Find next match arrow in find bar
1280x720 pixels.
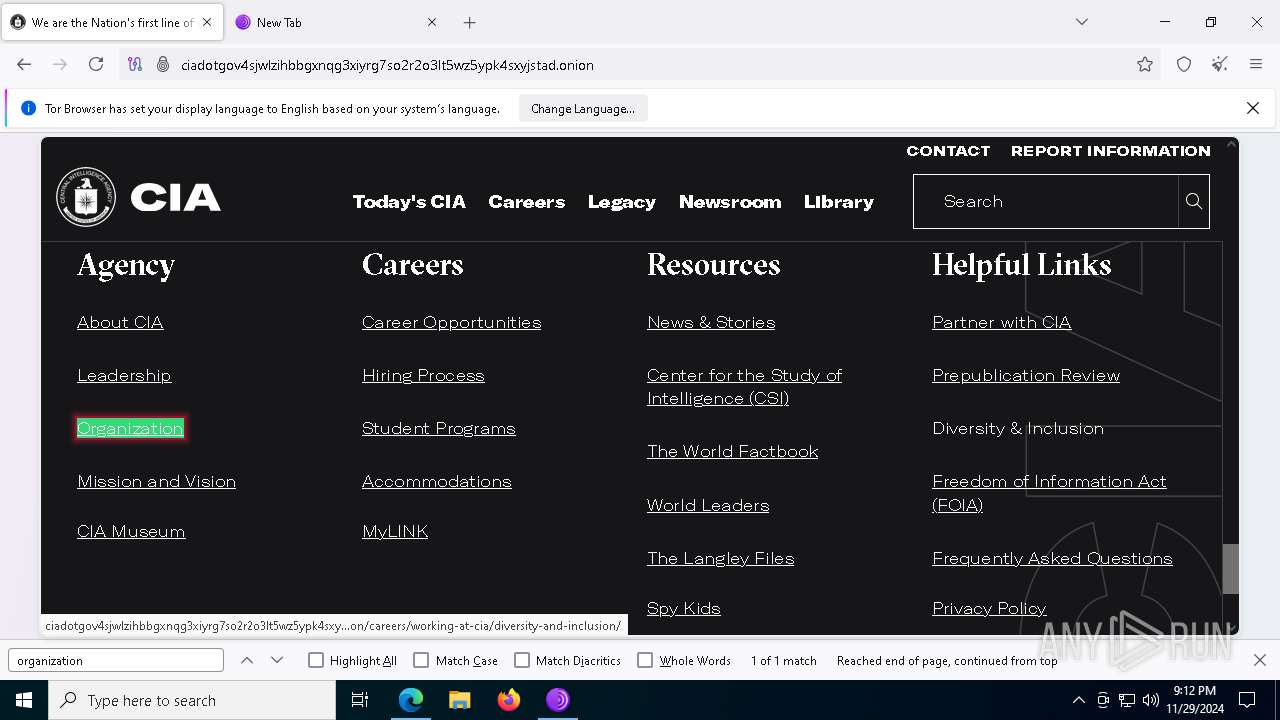pos(277,660)
